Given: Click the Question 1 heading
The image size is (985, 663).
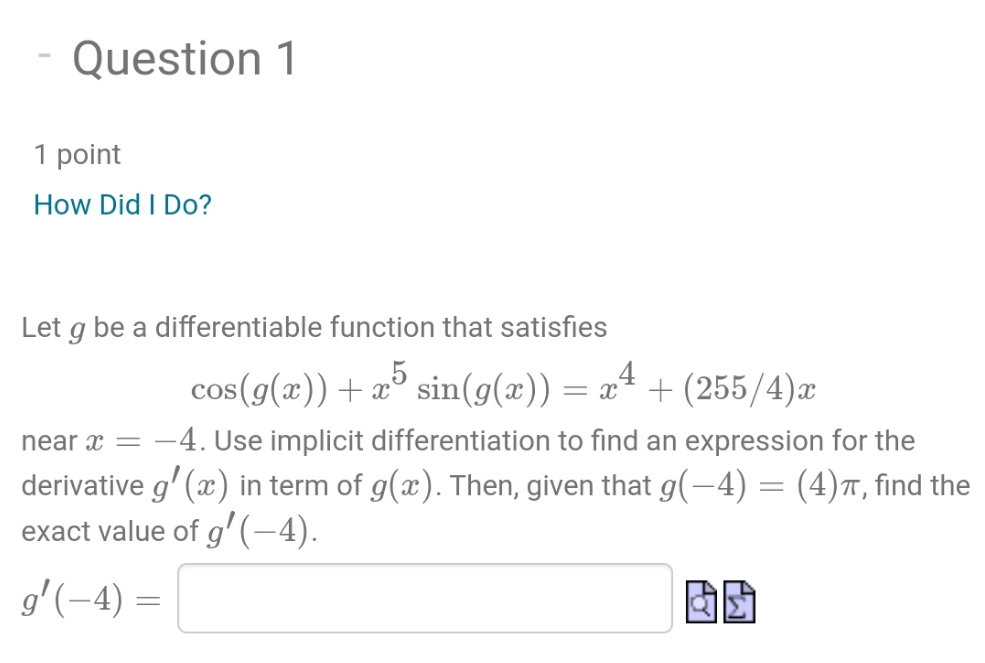Looking at the screenshot, I should pos(184,58).
